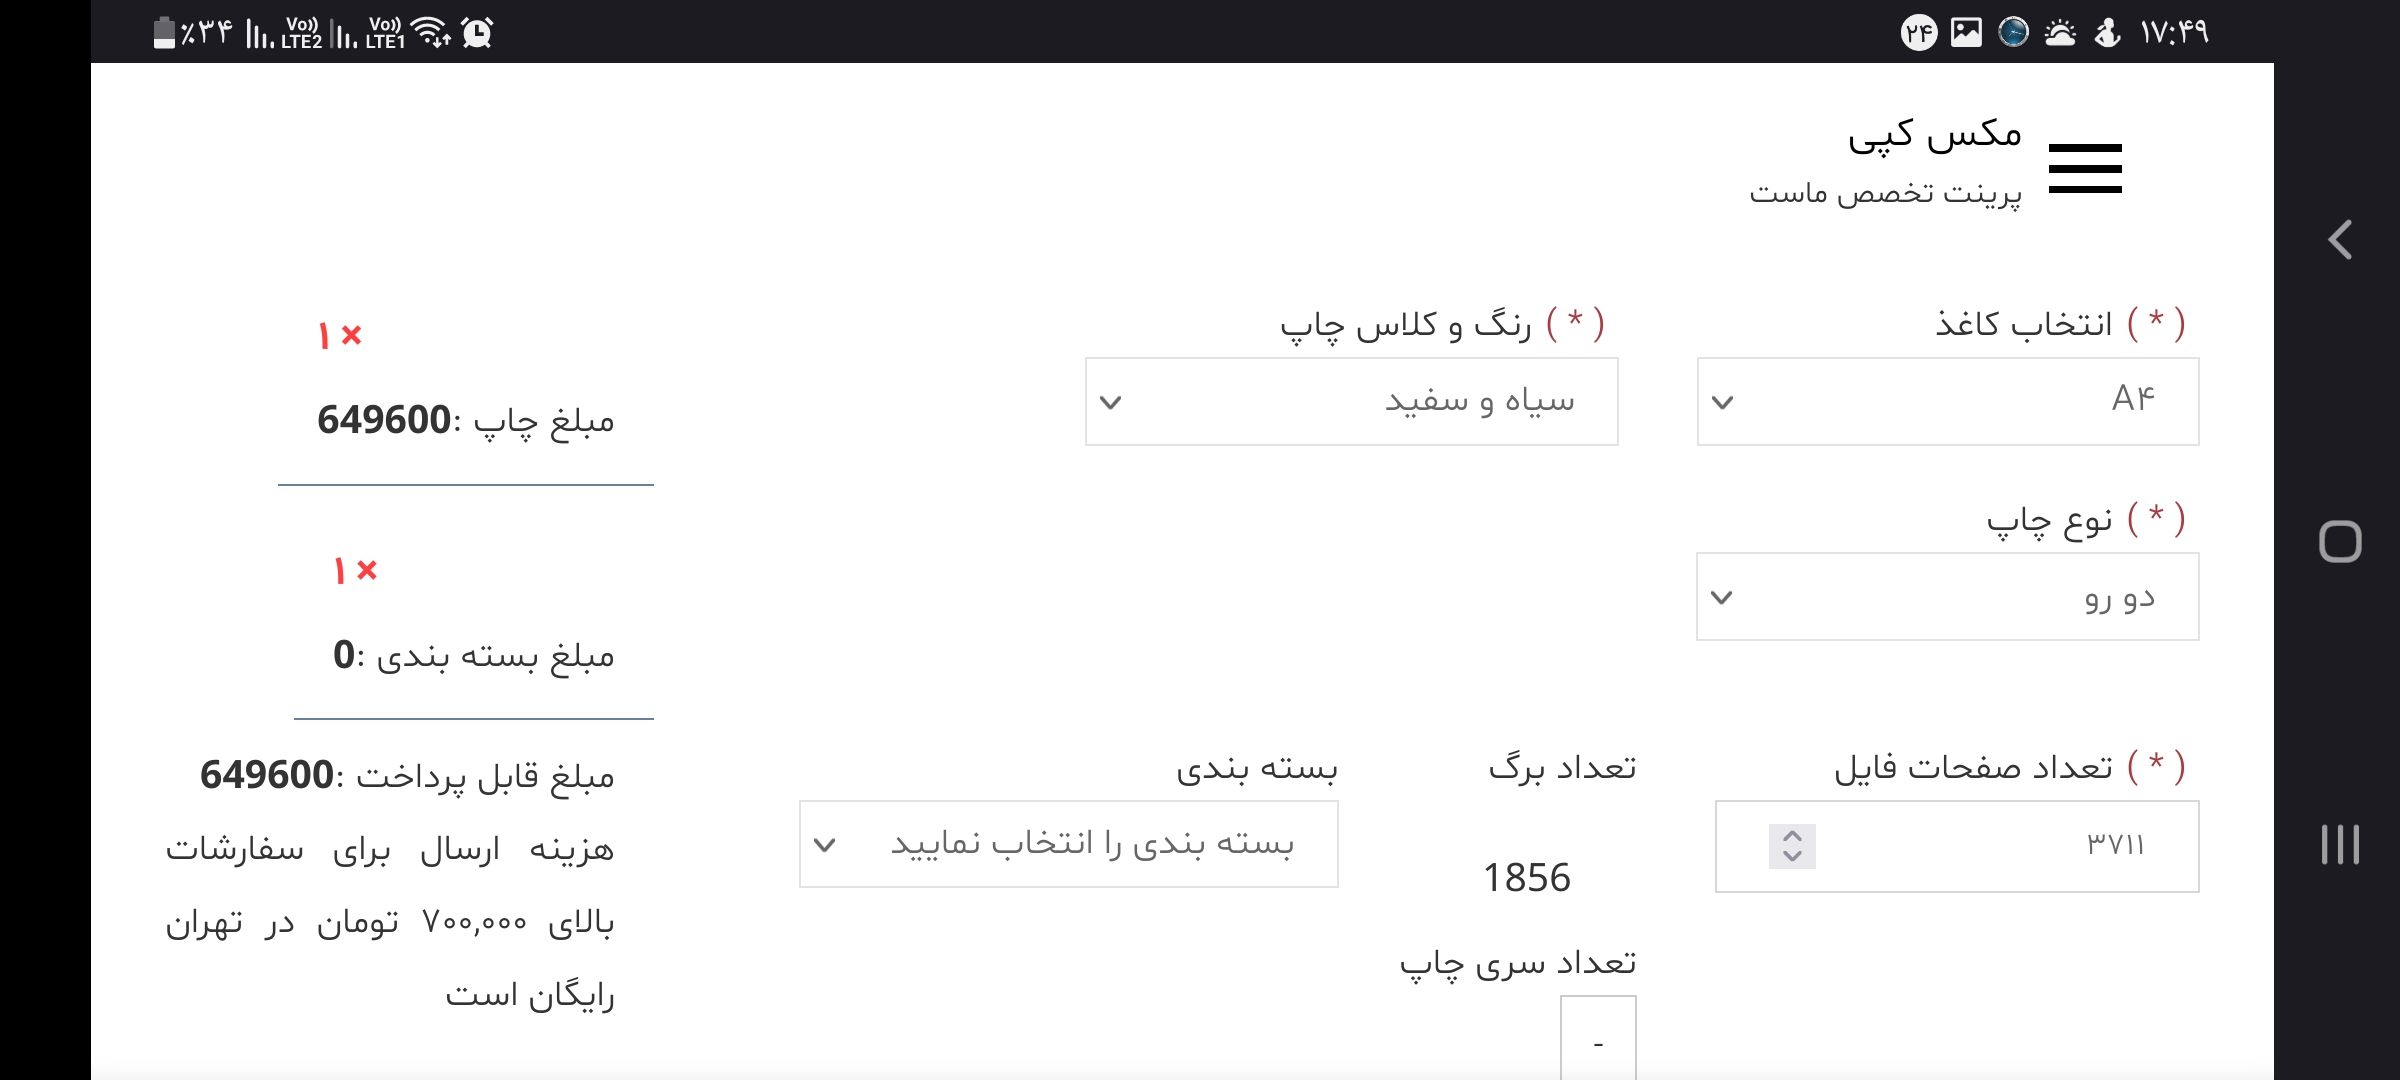2400x1080 pixels.
Task: Decrease print series count with minus button
Action: coord(1598,1042)
